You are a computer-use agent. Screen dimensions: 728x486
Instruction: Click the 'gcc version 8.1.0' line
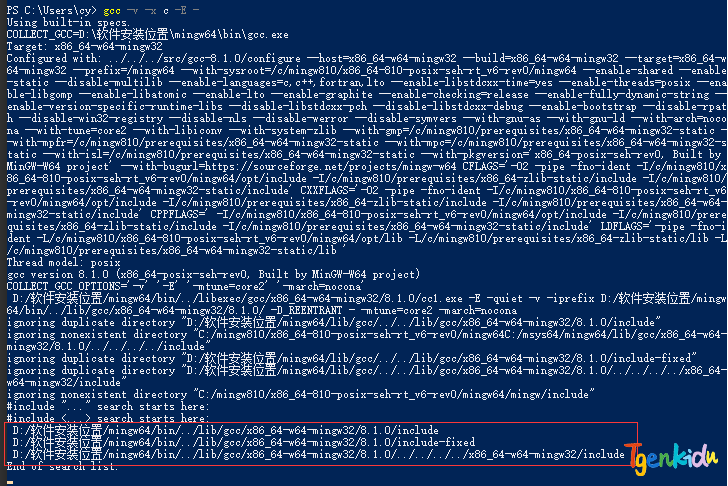point(213,274)
